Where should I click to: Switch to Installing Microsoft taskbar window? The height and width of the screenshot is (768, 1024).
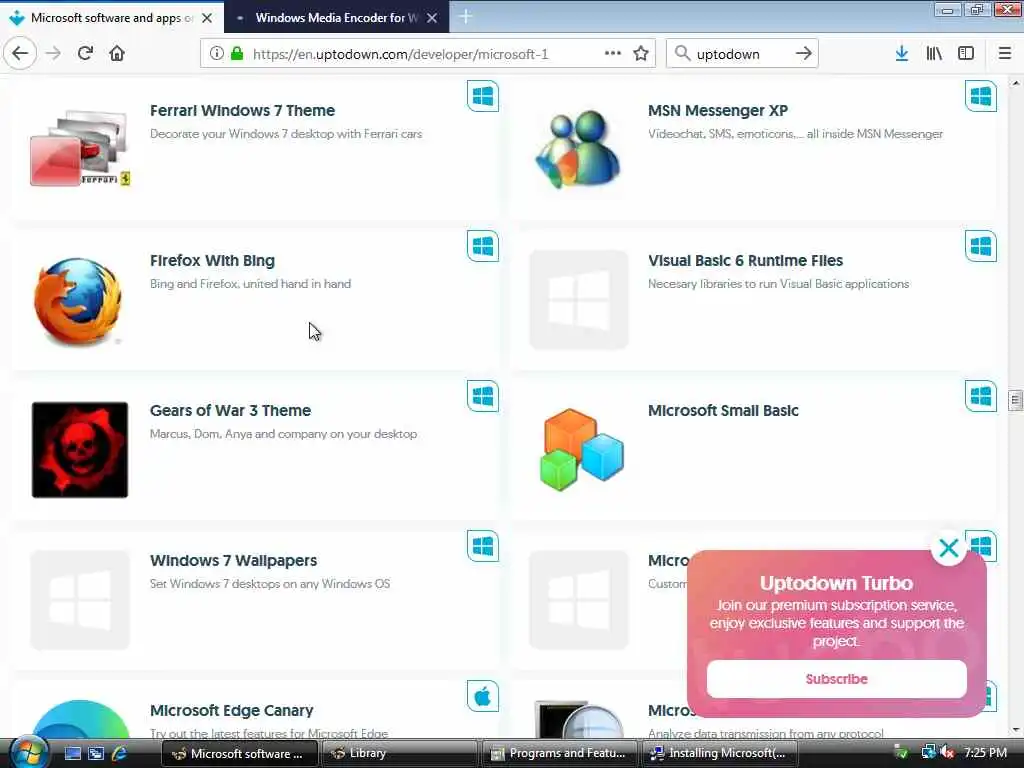point(720,753)
